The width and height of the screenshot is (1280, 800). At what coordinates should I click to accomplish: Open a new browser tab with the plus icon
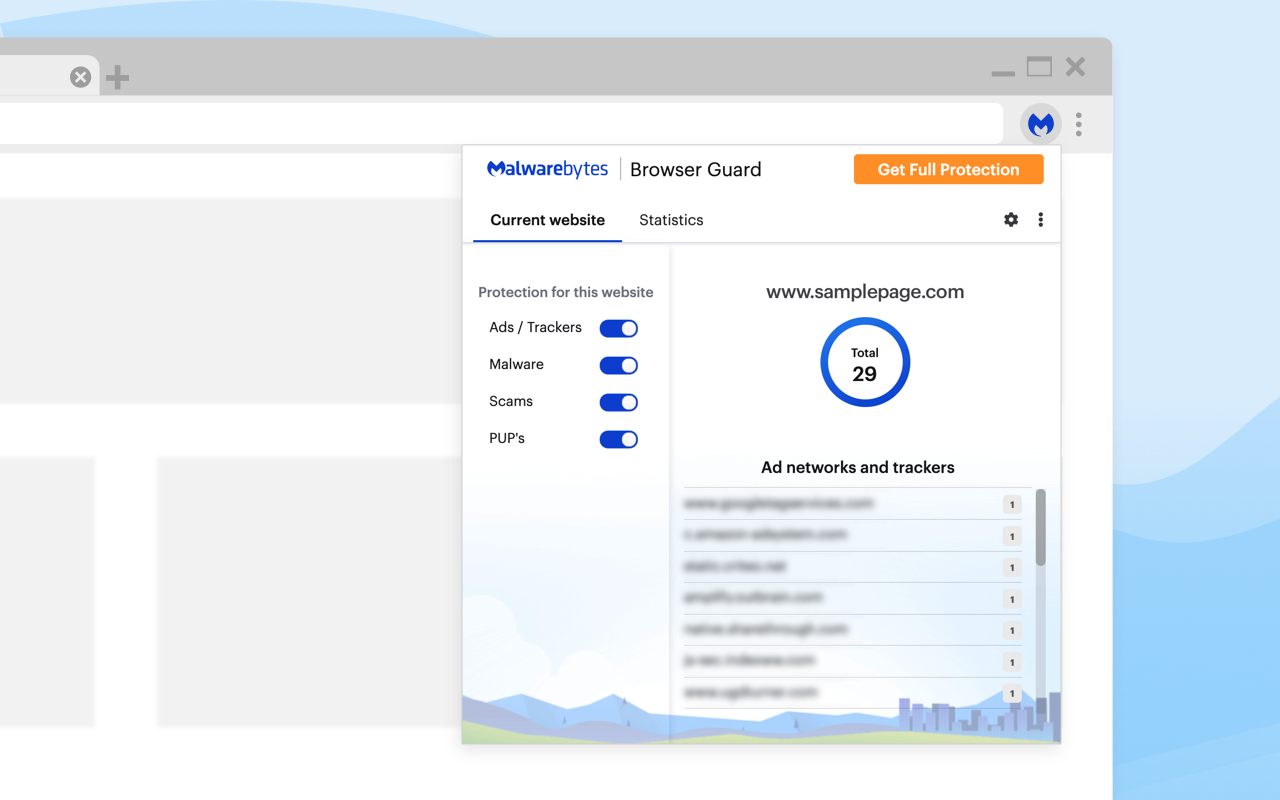(x=117, y=76)
